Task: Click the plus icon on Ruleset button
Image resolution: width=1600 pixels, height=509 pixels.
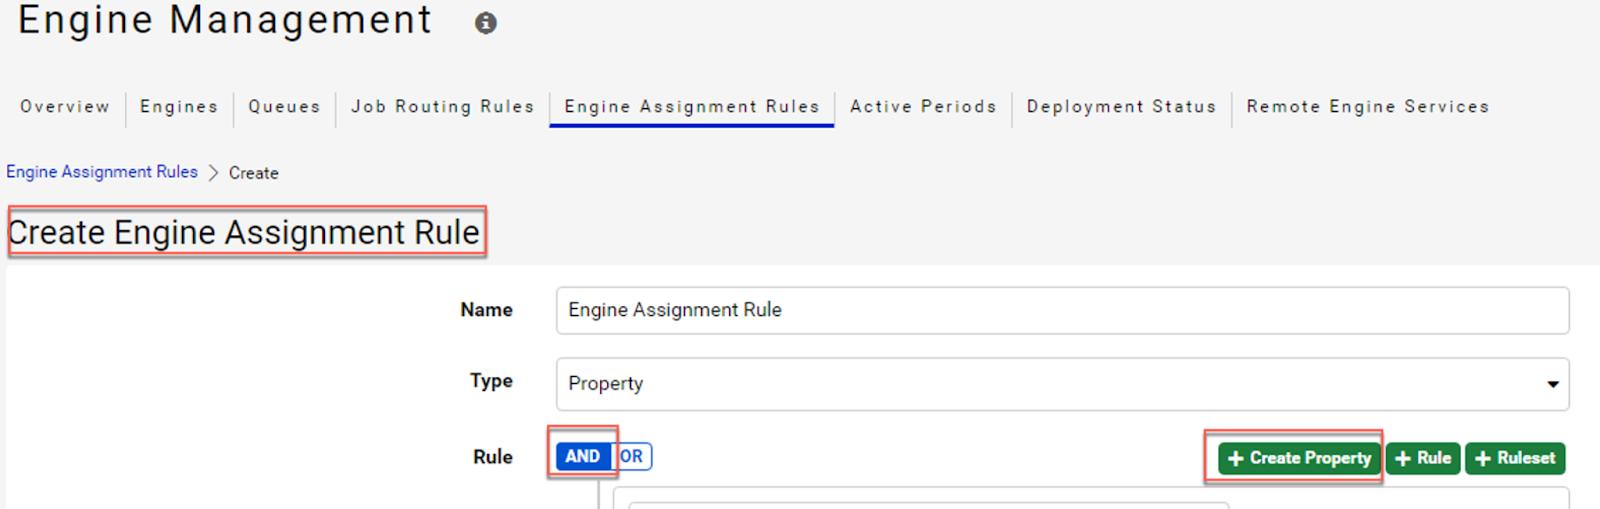Action: pyautogui.click(x=1483, y=458)
